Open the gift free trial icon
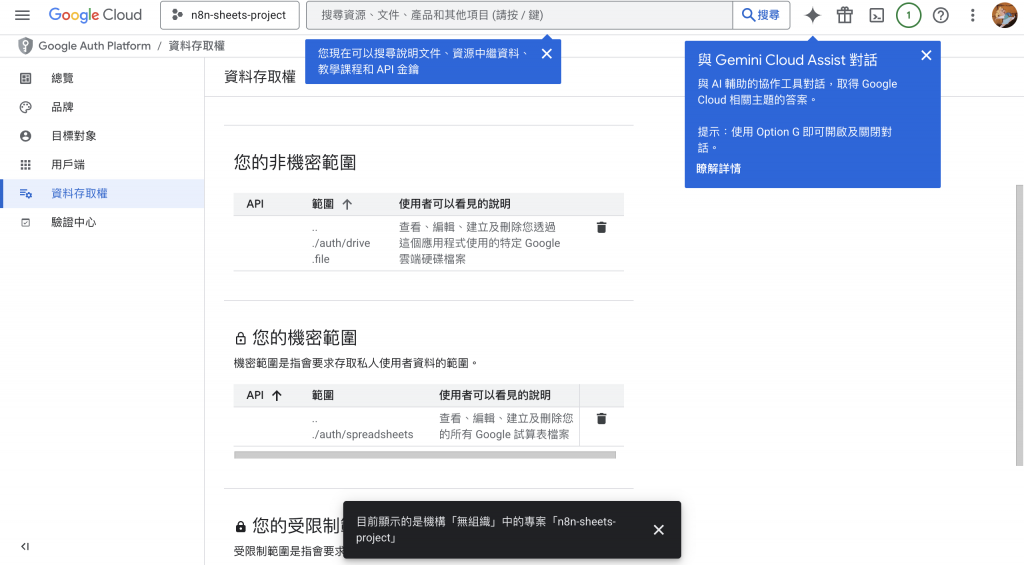Viewport: 1024px width, 565px height. [x=845, y=15]
